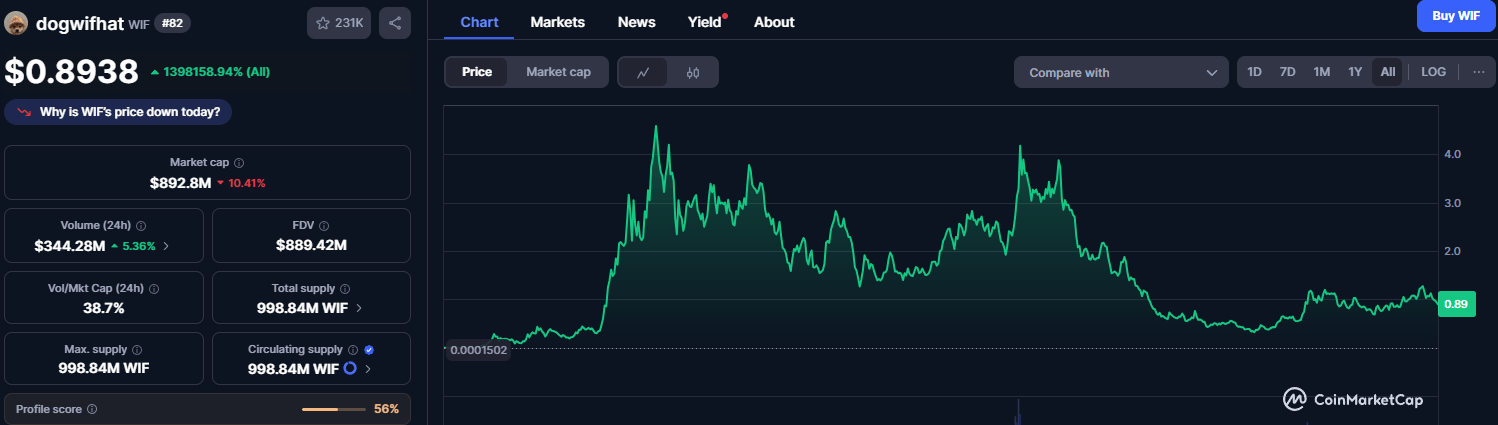Image resolution: width=1498 pixels, height=425 pixels.
Task: Click the Market cap info icon
Action: (x=239, y=162)
